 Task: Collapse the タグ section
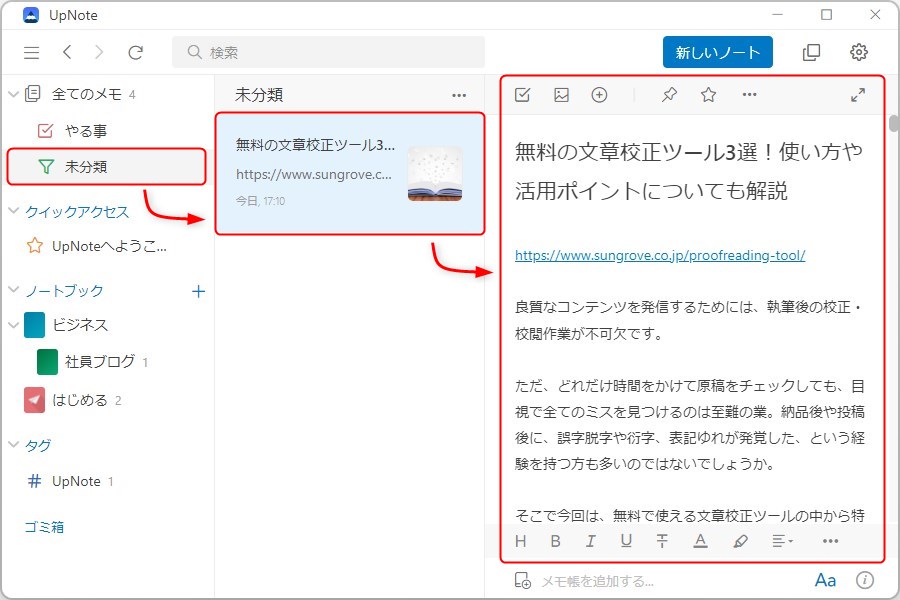tap(13, 444)
